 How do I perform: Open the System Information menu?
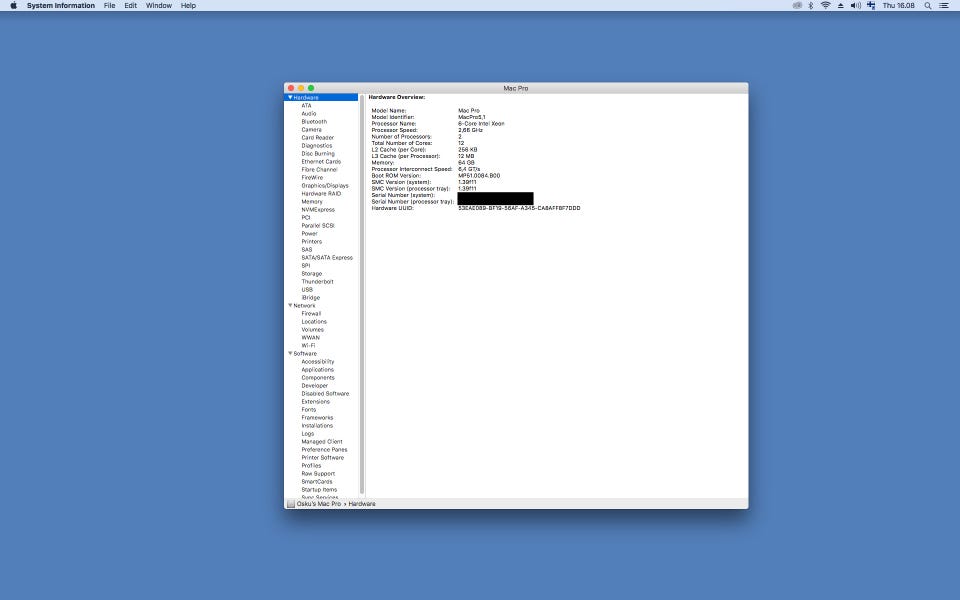61,6
